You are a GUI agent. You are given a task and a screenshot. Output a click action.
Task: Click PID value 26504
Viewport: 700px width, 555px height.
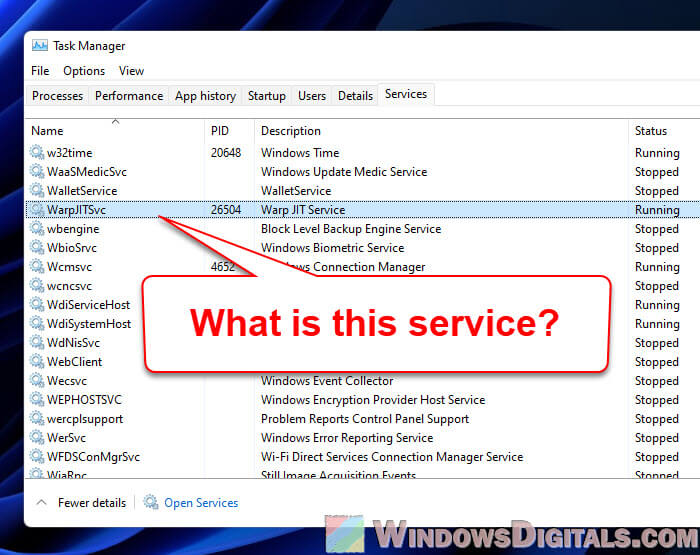[x=226, y=210]
